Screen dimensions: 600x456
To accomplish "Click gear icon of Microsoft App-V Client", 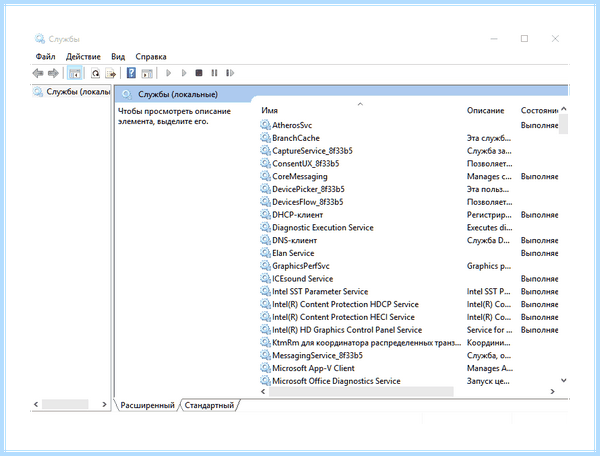I will 265,368.
